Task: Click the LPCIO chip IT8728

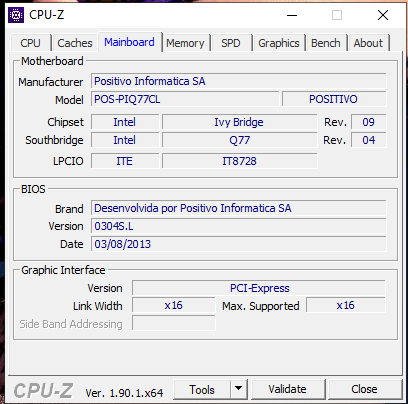Action: pyautogui.click(x=239, y=161)
